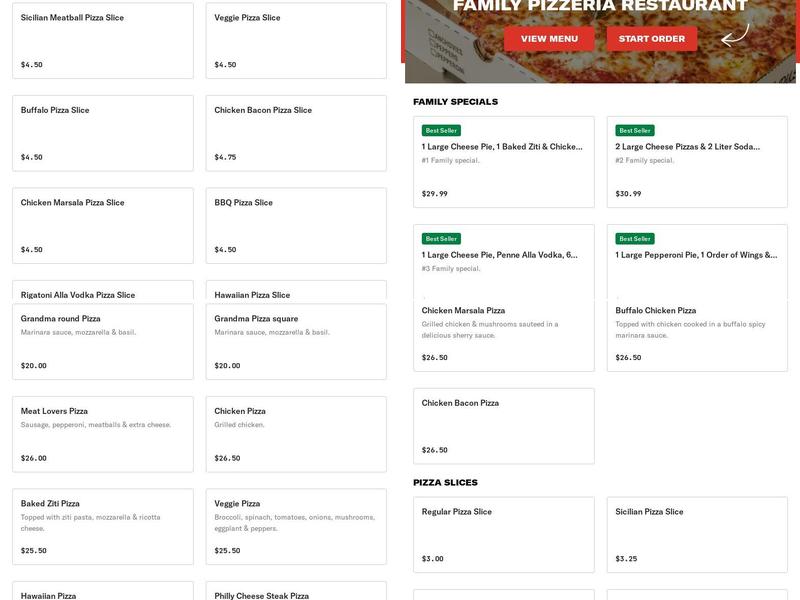Viewport: 800px width, 600px height.
Task: Choose the Chicken Bacon Pizza Slice priced $4.75
Action: tap(295, 133)
